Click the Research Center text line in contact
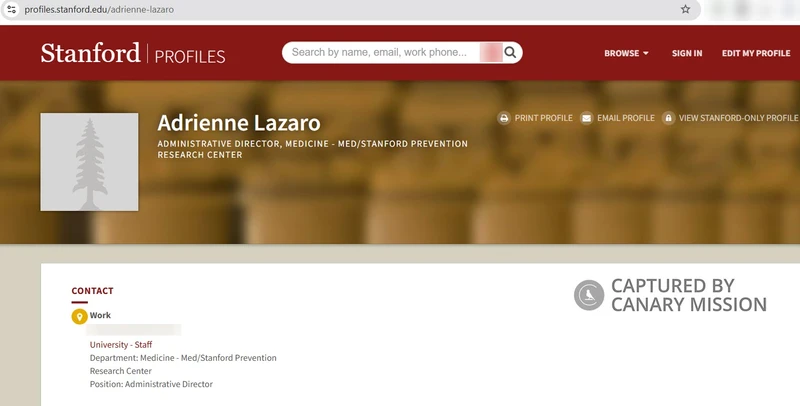The width and height of the screenshot is (800, 406). (120, 371)
